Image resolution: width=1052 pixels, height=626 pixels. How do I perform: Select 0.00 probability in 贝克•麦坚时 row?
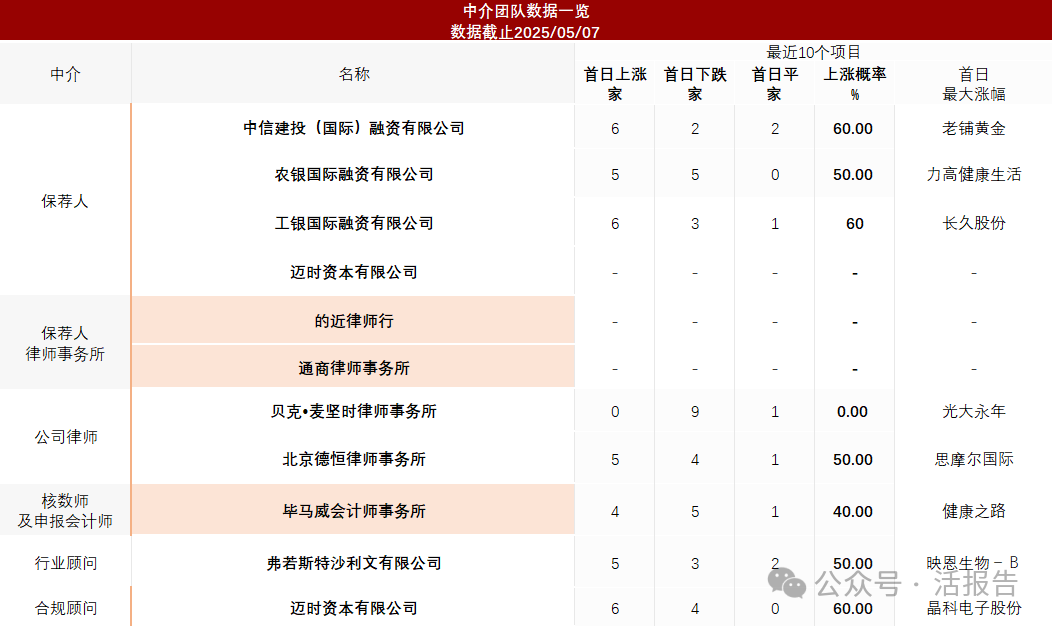(x=852, y=411)
